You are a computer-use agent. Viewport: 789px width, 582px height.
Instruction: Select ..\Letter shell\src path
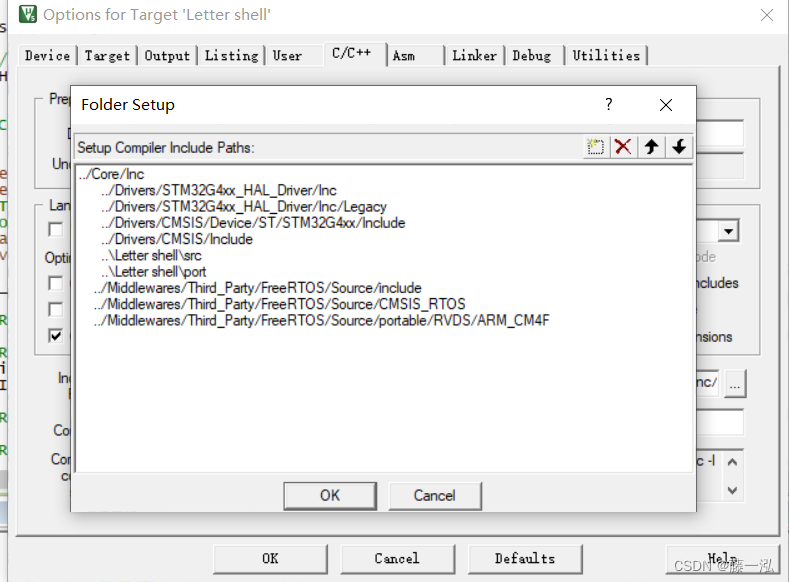pos(151,255)
